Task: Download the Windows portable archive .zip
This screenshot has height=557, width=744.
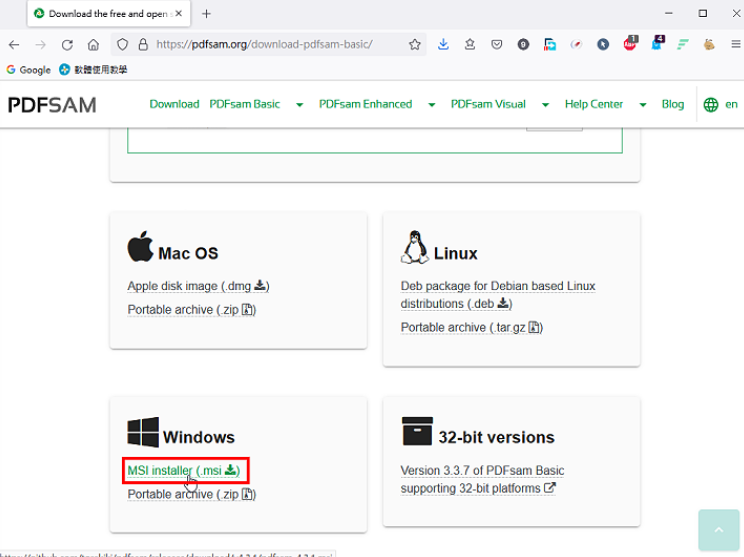Action: point(192,494)
